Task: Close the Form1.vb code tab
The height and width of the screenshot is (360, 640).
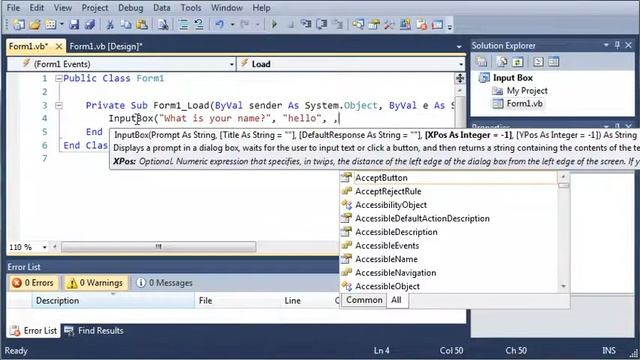Action: (59, 46)
